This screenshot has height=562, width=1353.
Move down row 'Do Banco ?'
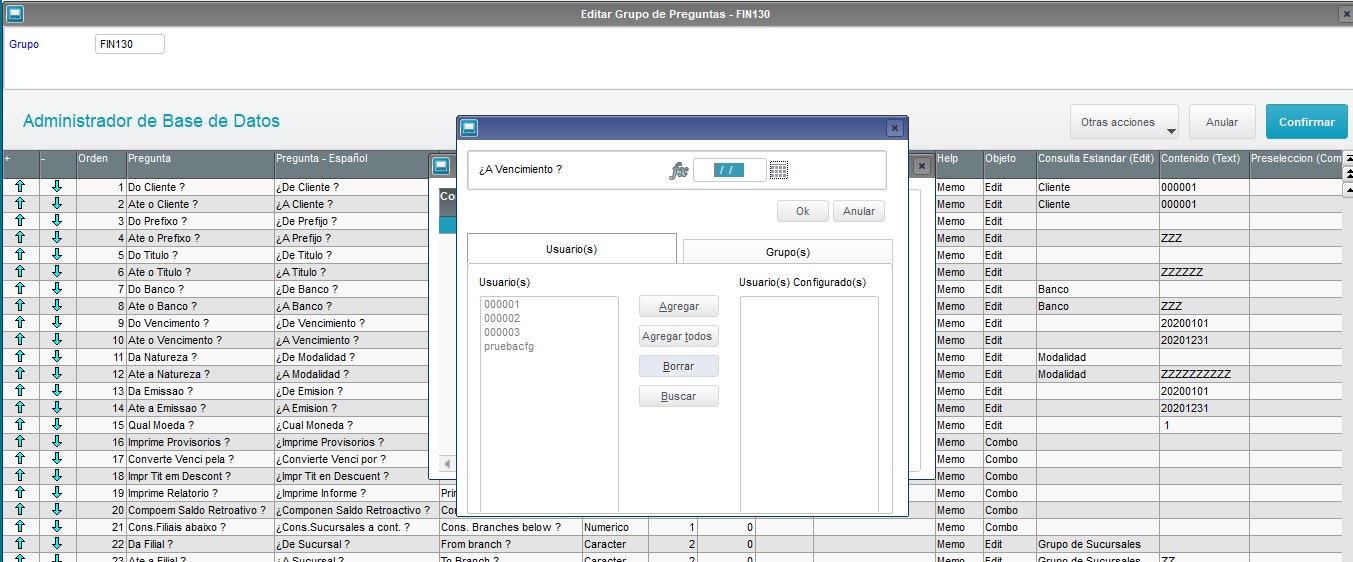click(57, 289)
